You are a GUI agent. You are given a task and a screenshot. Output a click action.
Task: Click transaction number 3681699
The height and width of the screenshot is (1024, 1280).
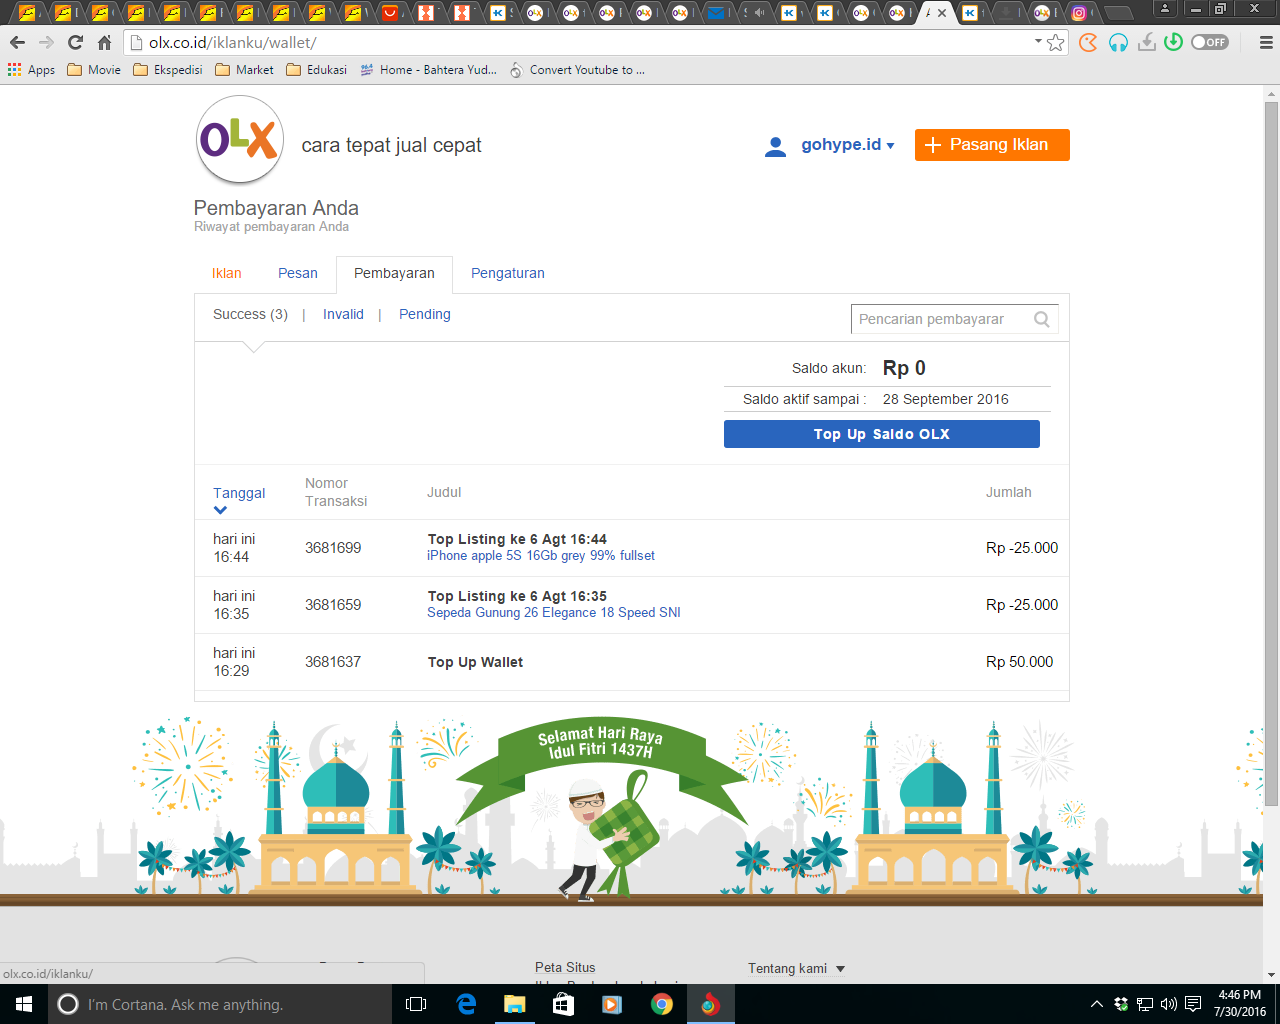tap(333, 548)
